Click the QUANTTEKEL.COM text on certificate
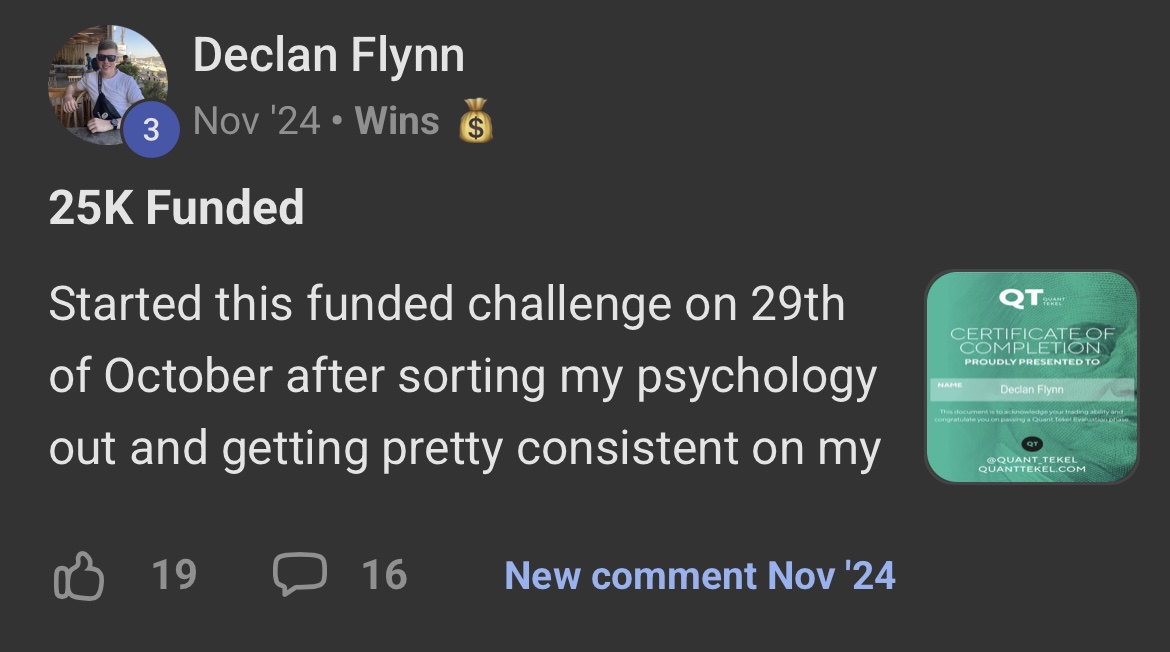 (x=1031, y=468)
